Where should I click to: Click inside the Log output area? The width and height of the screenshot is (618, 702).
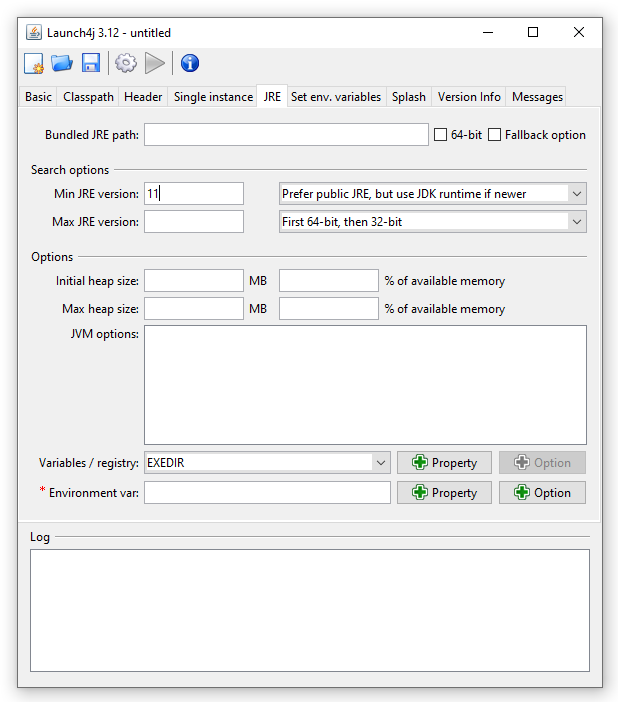pyautogui.click(x=310, y=611)
